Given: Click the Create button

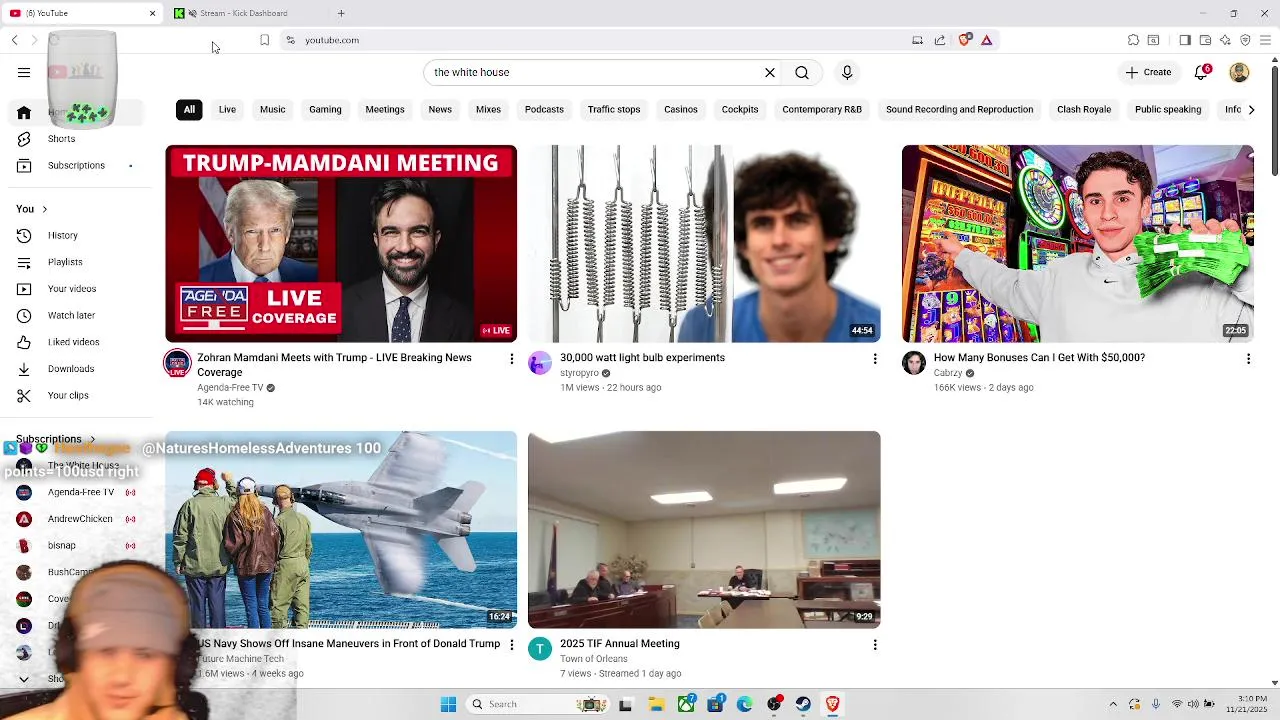Looking at the screenshot, I should click(x=1148, y=72).
